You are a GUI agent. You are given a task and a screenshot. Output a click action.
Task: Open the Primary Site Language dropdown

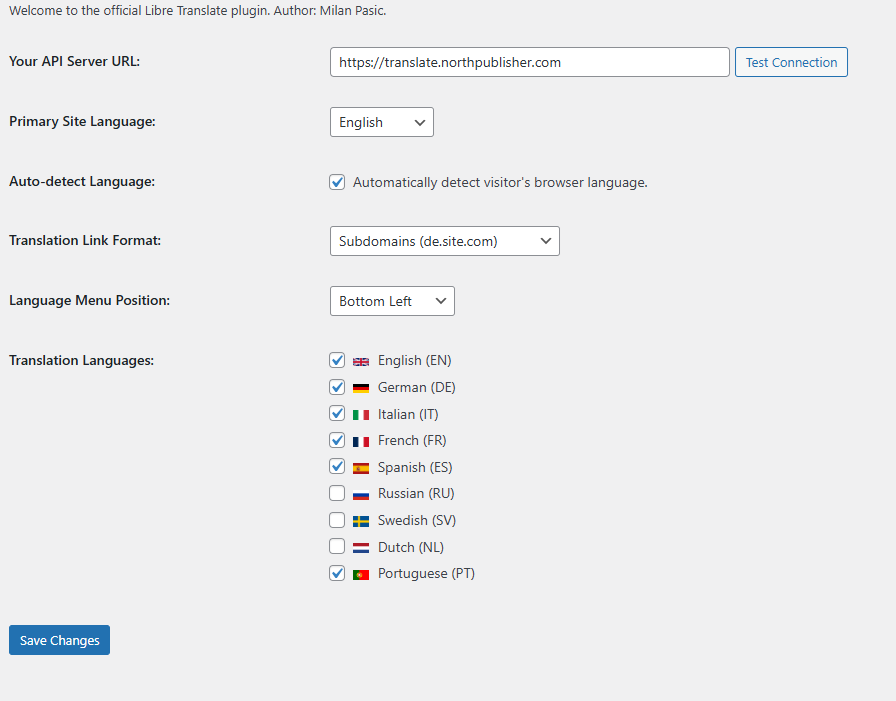tap(381, 122)
